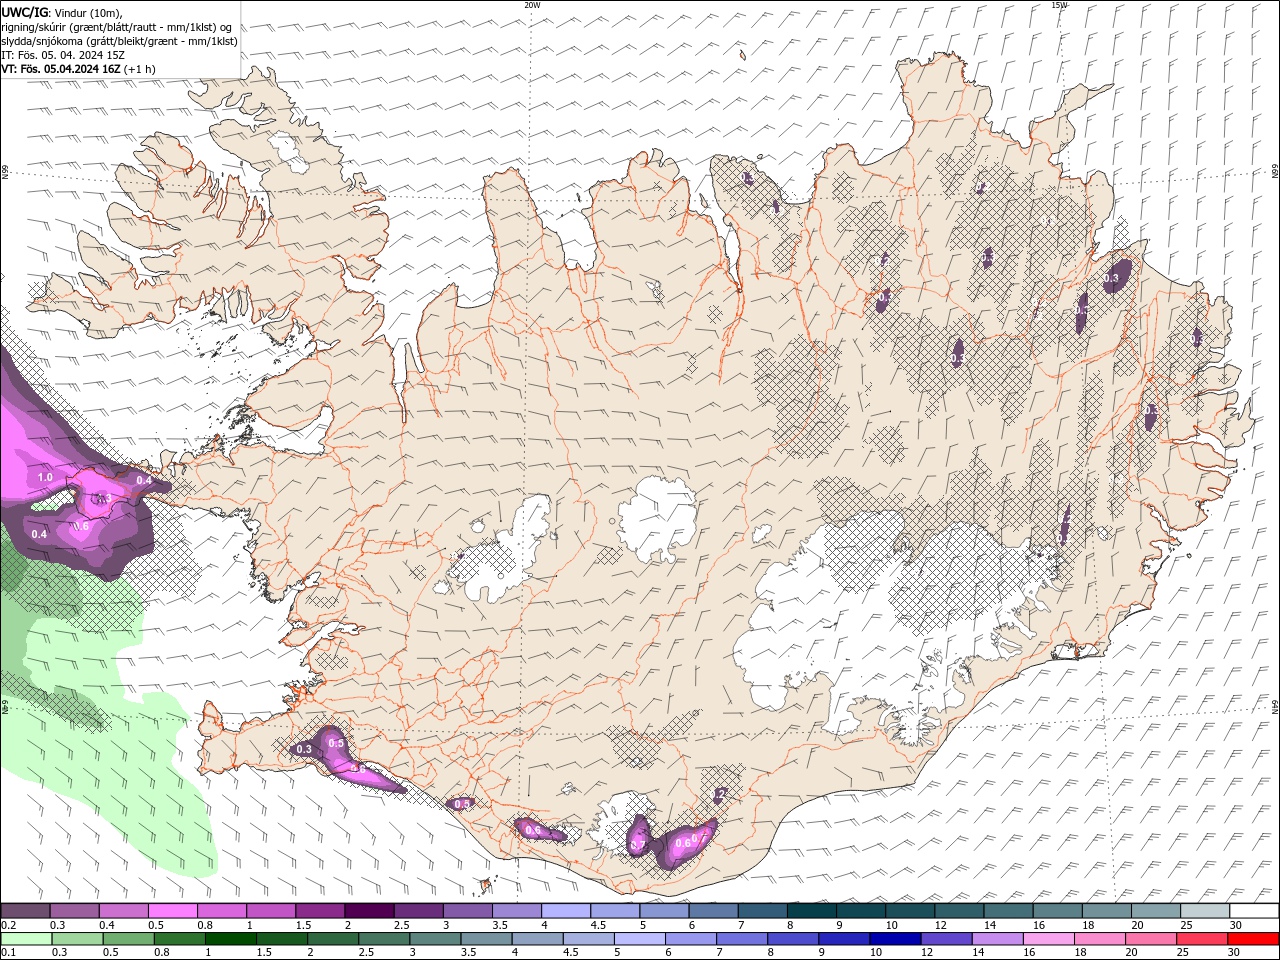Image resolution: width=1280 pixels, height=960 pixels.
Task: Click the darkest green 1 rain legend swatch
Action: point(230,939)
